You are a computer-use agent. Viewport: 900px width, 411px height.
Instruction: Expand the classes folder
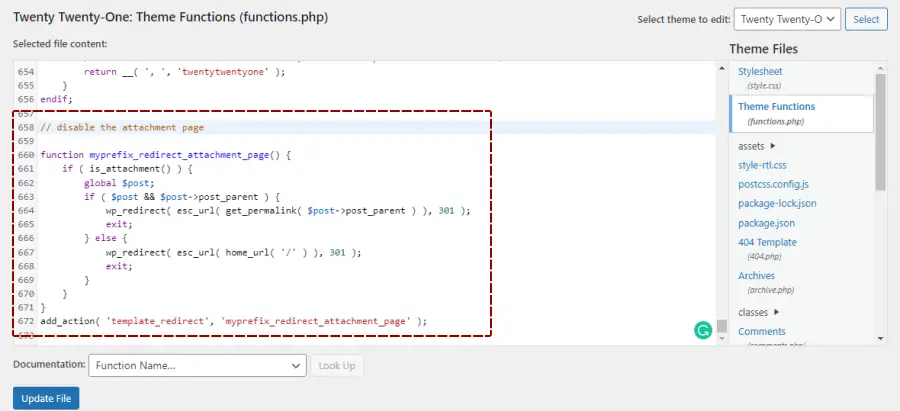pyautogui.click(x=759, y=312)
